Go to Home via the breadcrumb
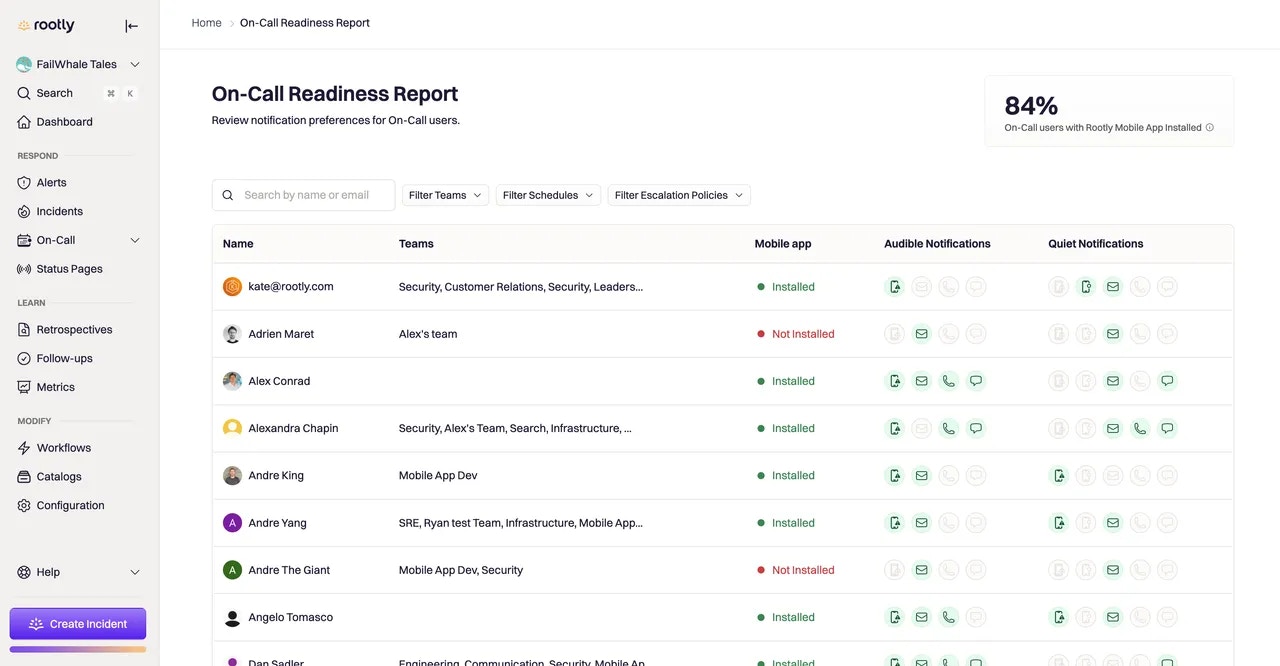1280x666 pixels. 206,23
